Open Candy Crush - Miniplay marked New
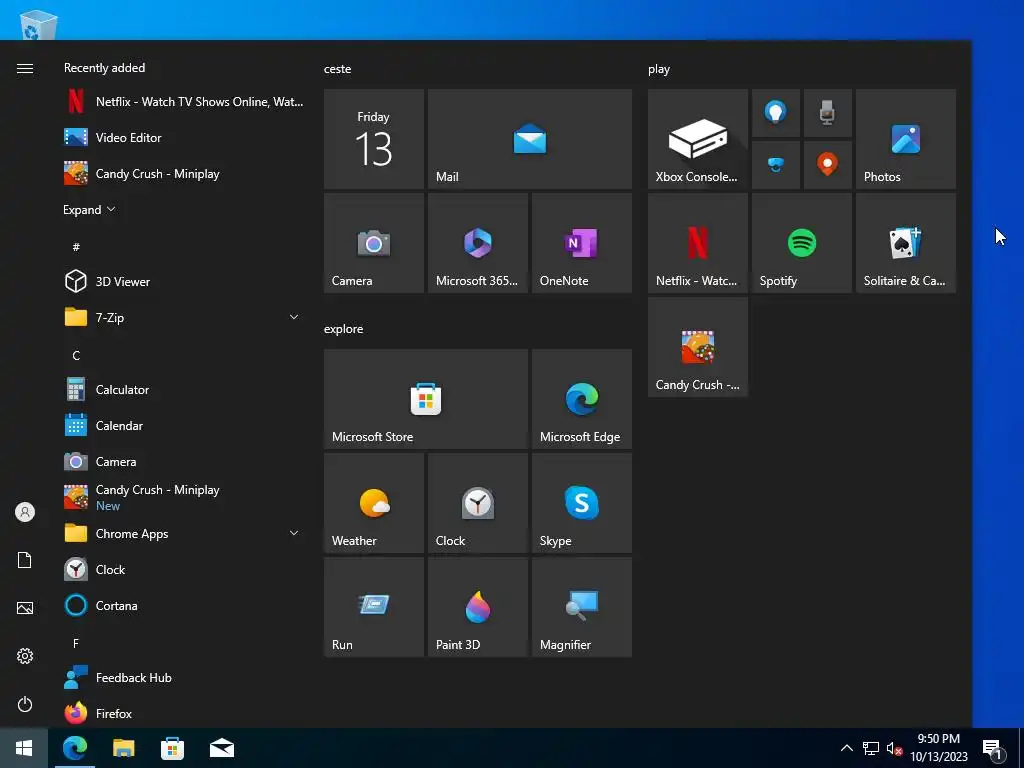This screenshot has width=1024, height=768. click(x=183, y=498)
